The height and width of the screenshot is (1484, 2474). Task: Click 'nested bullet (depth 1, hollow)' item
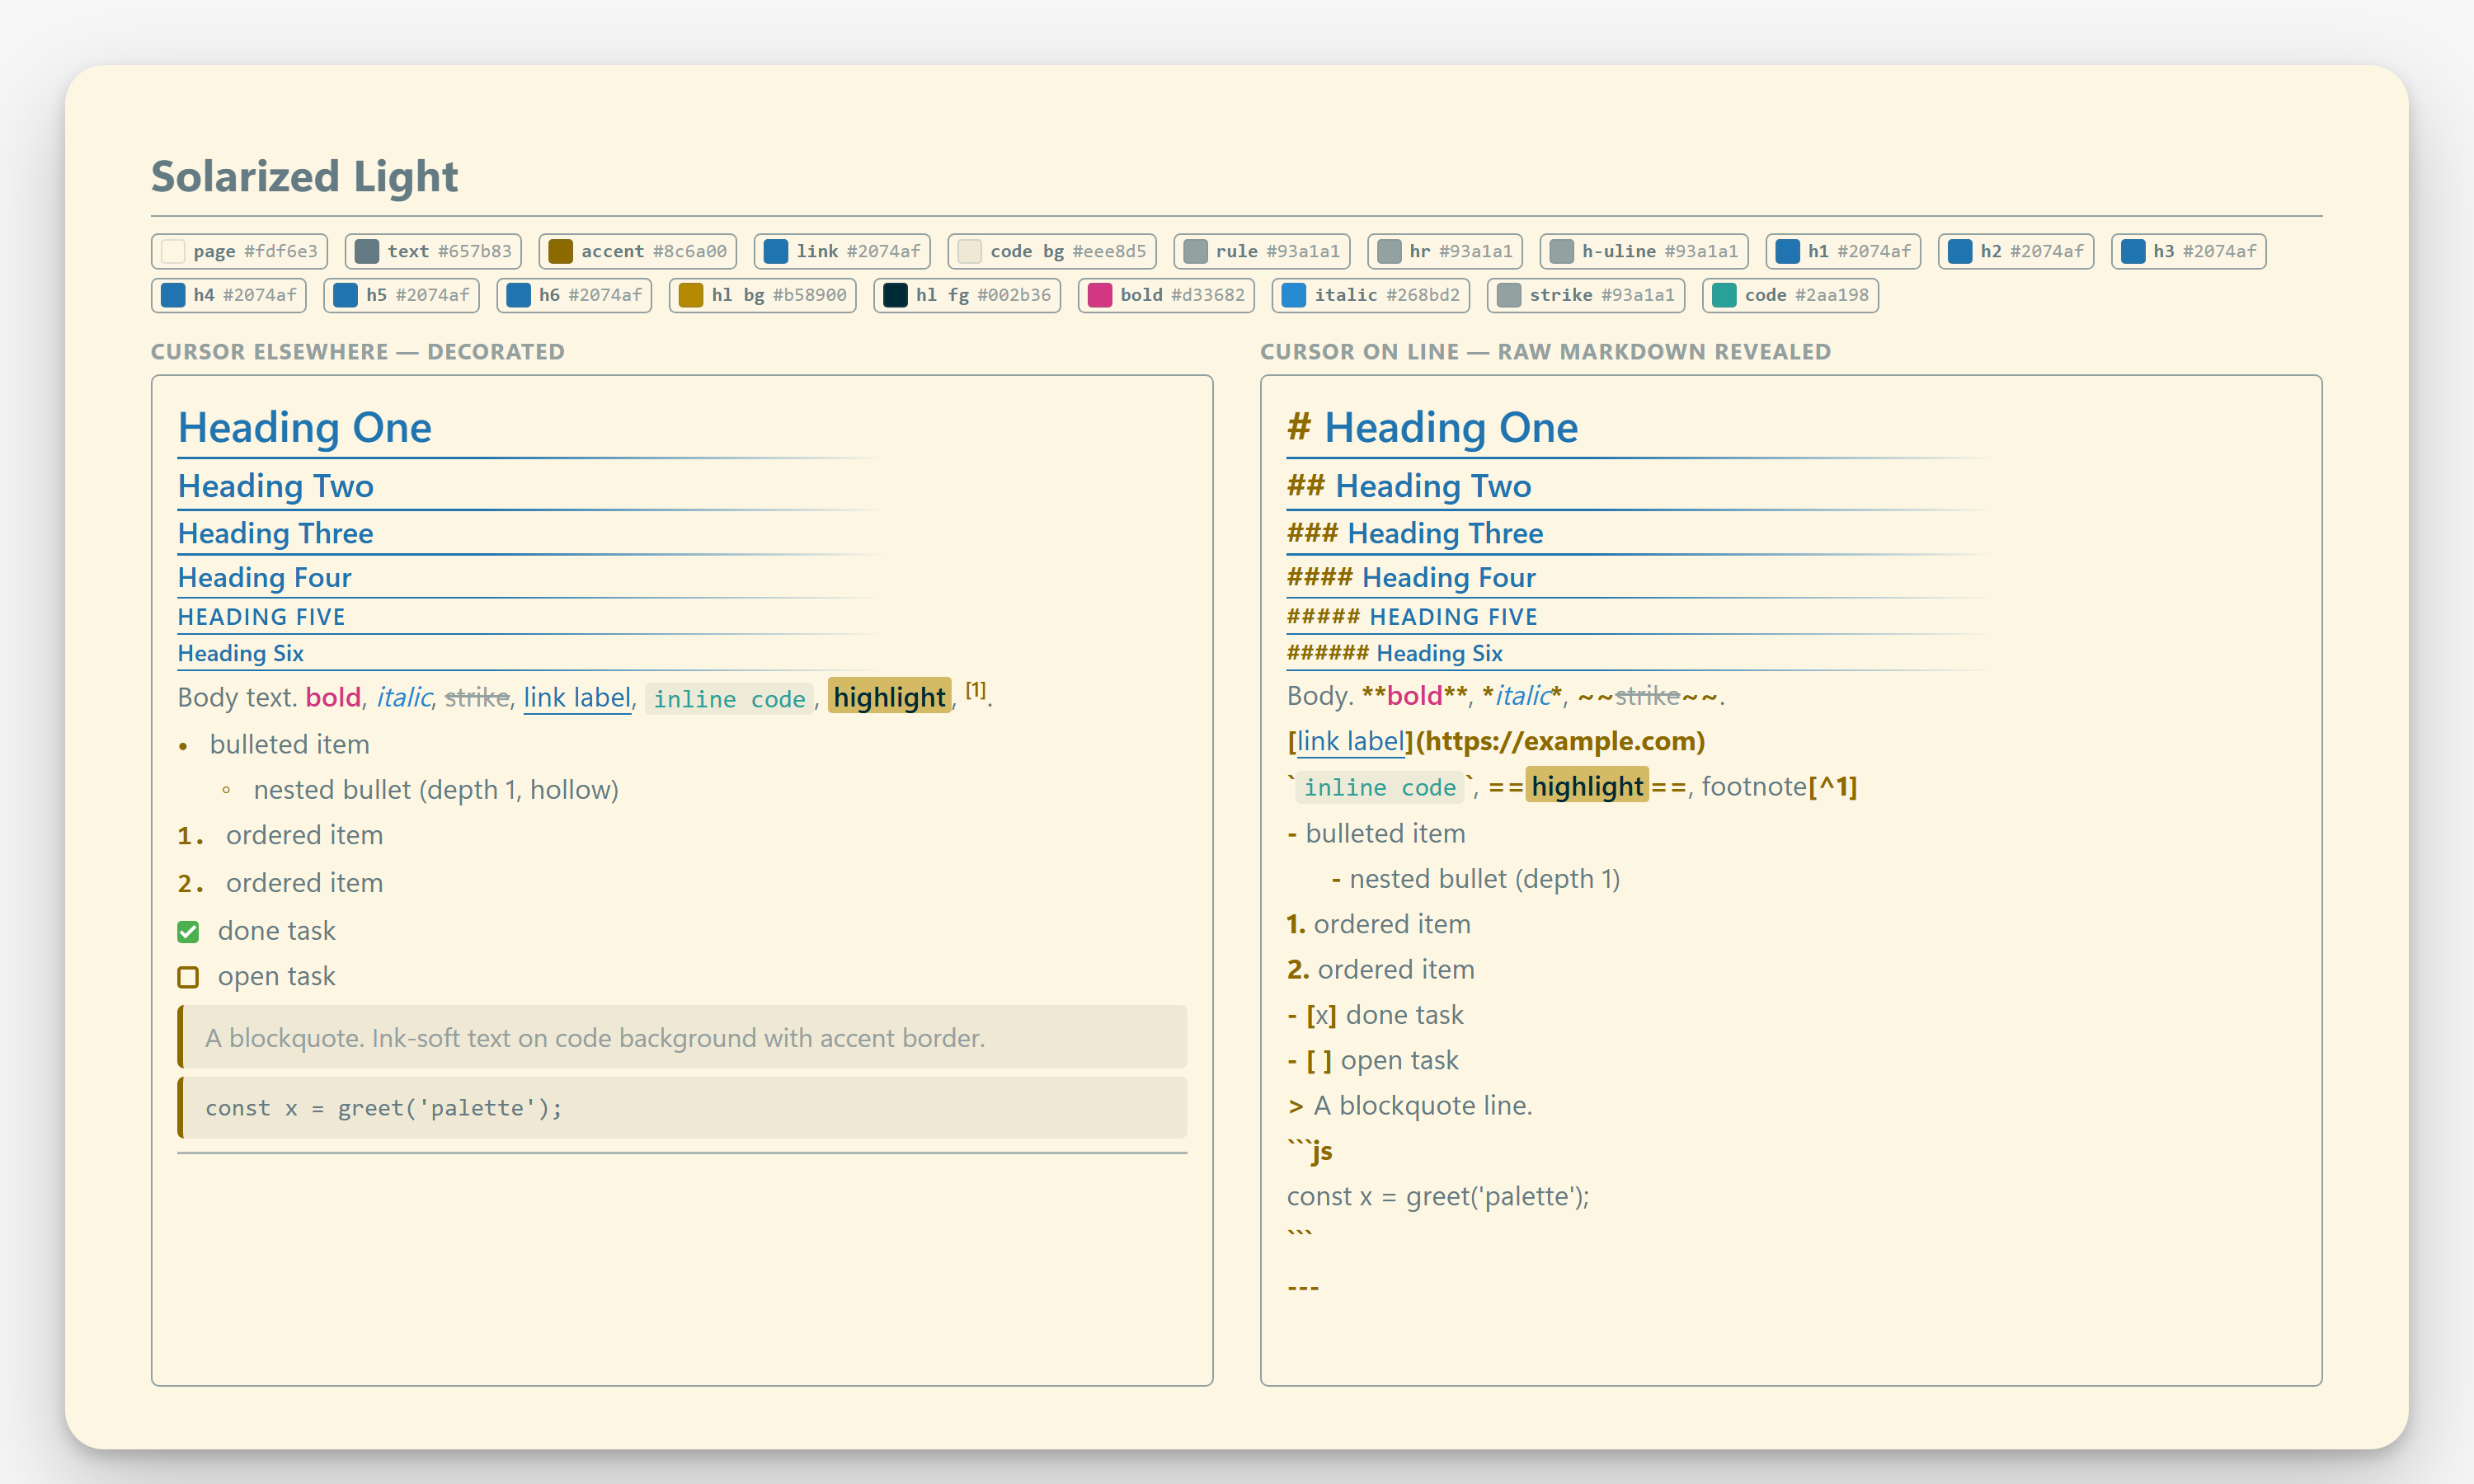coord(436,790)
